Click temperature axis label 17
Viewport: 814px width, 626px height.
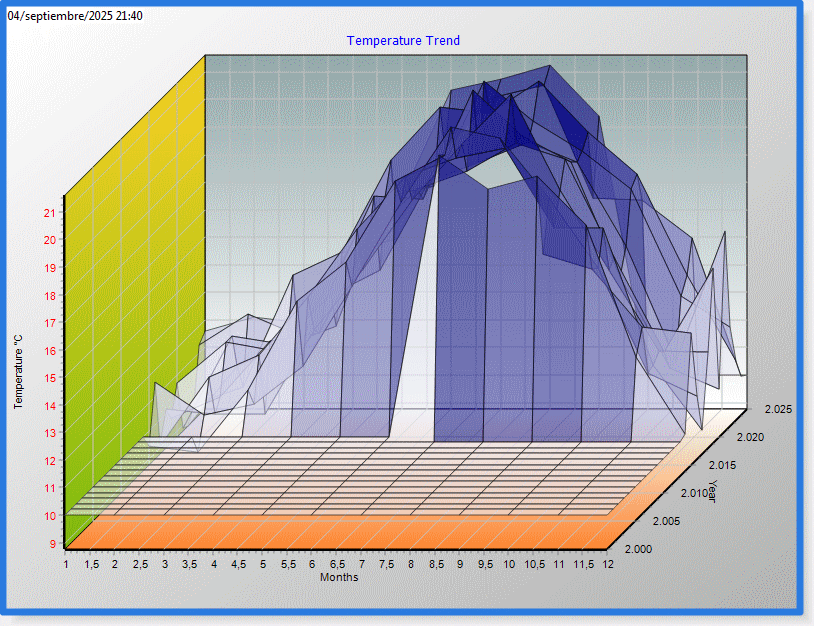click(50, 323)
